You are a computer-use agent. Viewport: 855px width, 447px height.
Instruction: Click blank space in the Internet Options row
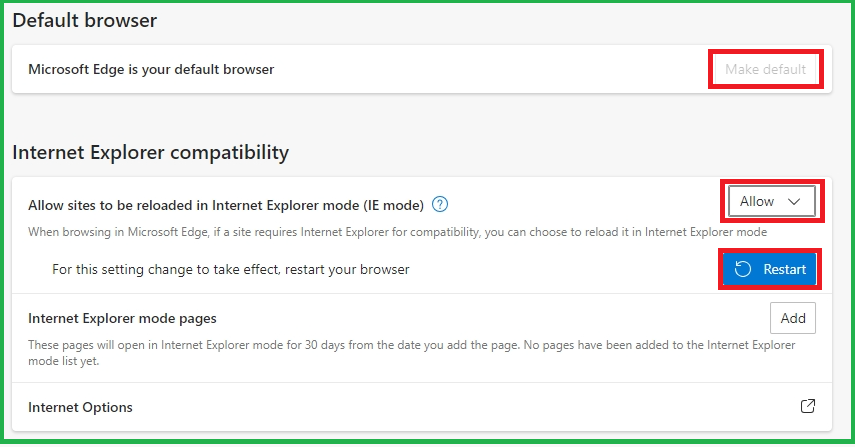[x=450, y=407]
